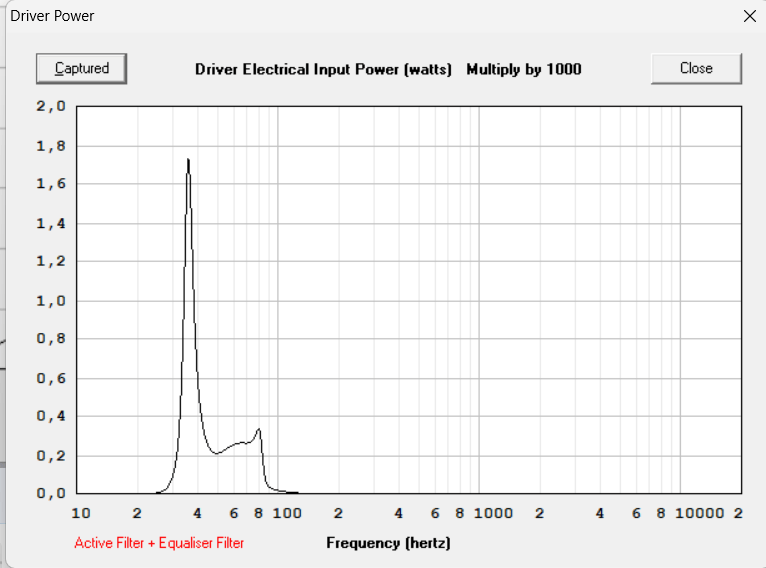Click the Frequency (hertz) axis label
Image resolution: width=766 pixels, height=568 pixels.
[388, 543]
